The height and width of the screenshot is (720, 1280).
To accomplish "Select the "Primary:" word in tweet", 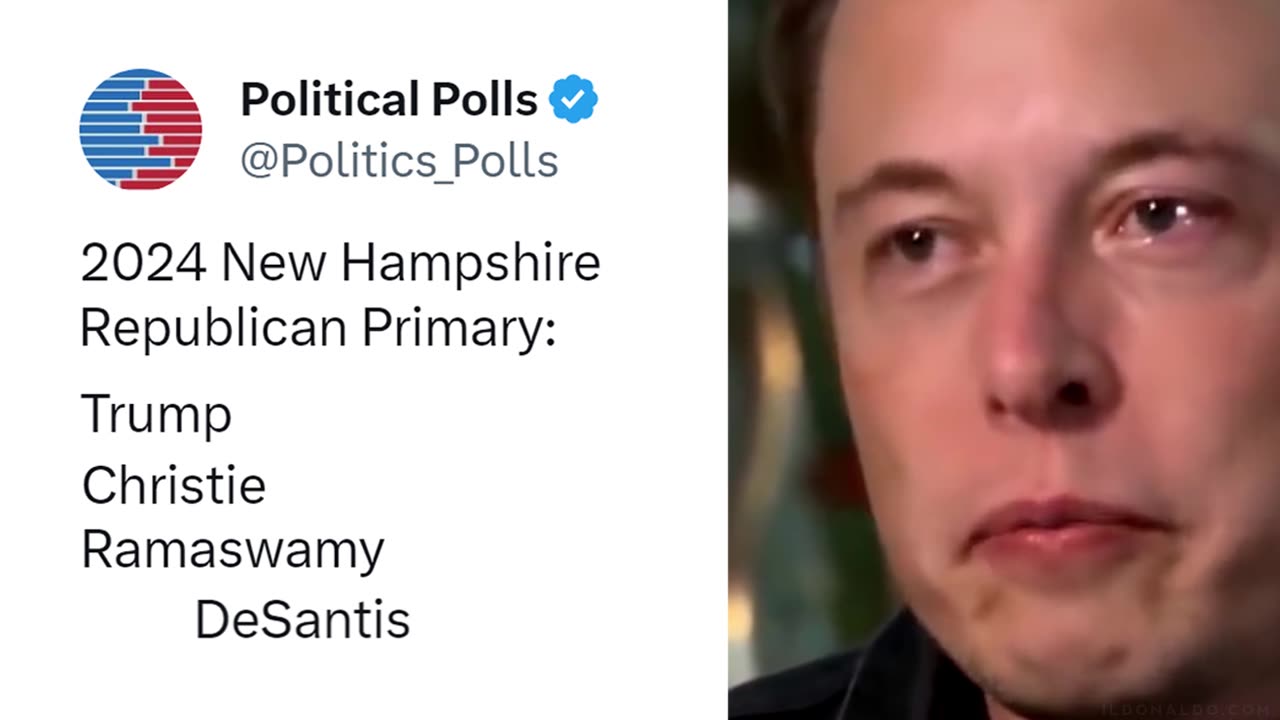I will [459, 329].
